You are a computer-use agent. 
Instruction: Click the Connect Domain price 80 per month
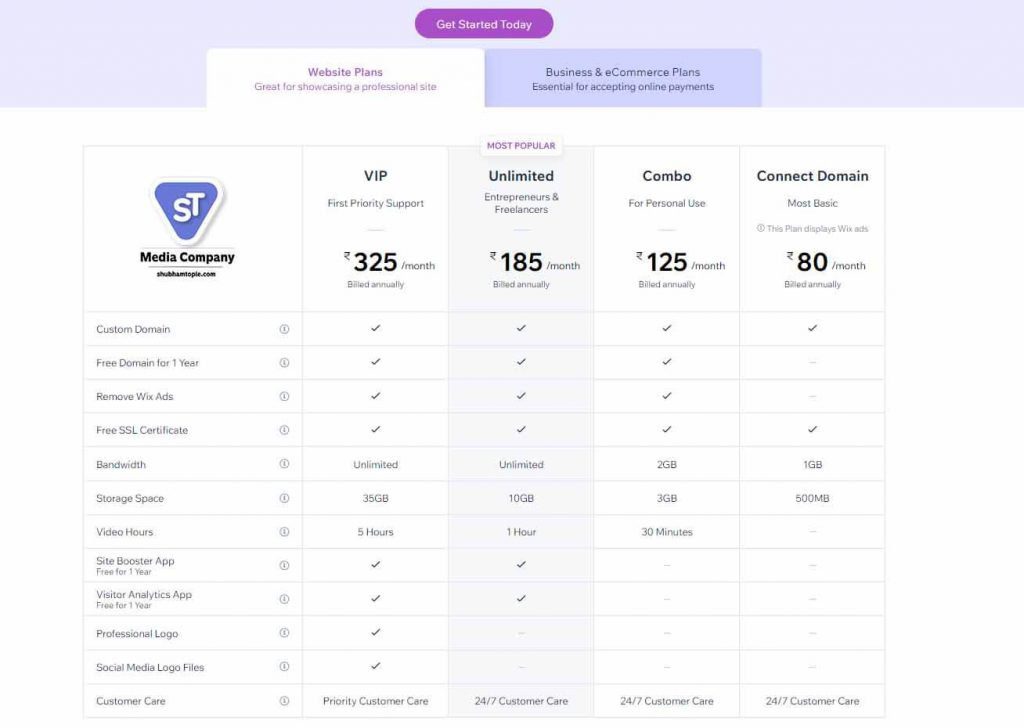(x=826, y=262)
